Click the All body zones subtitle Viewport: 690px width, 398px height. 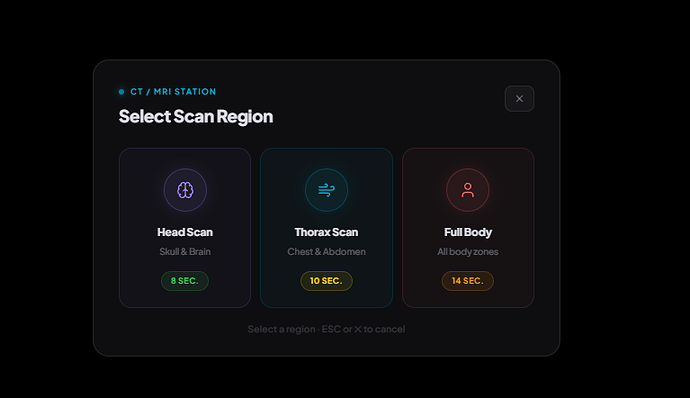coord(468,252)
